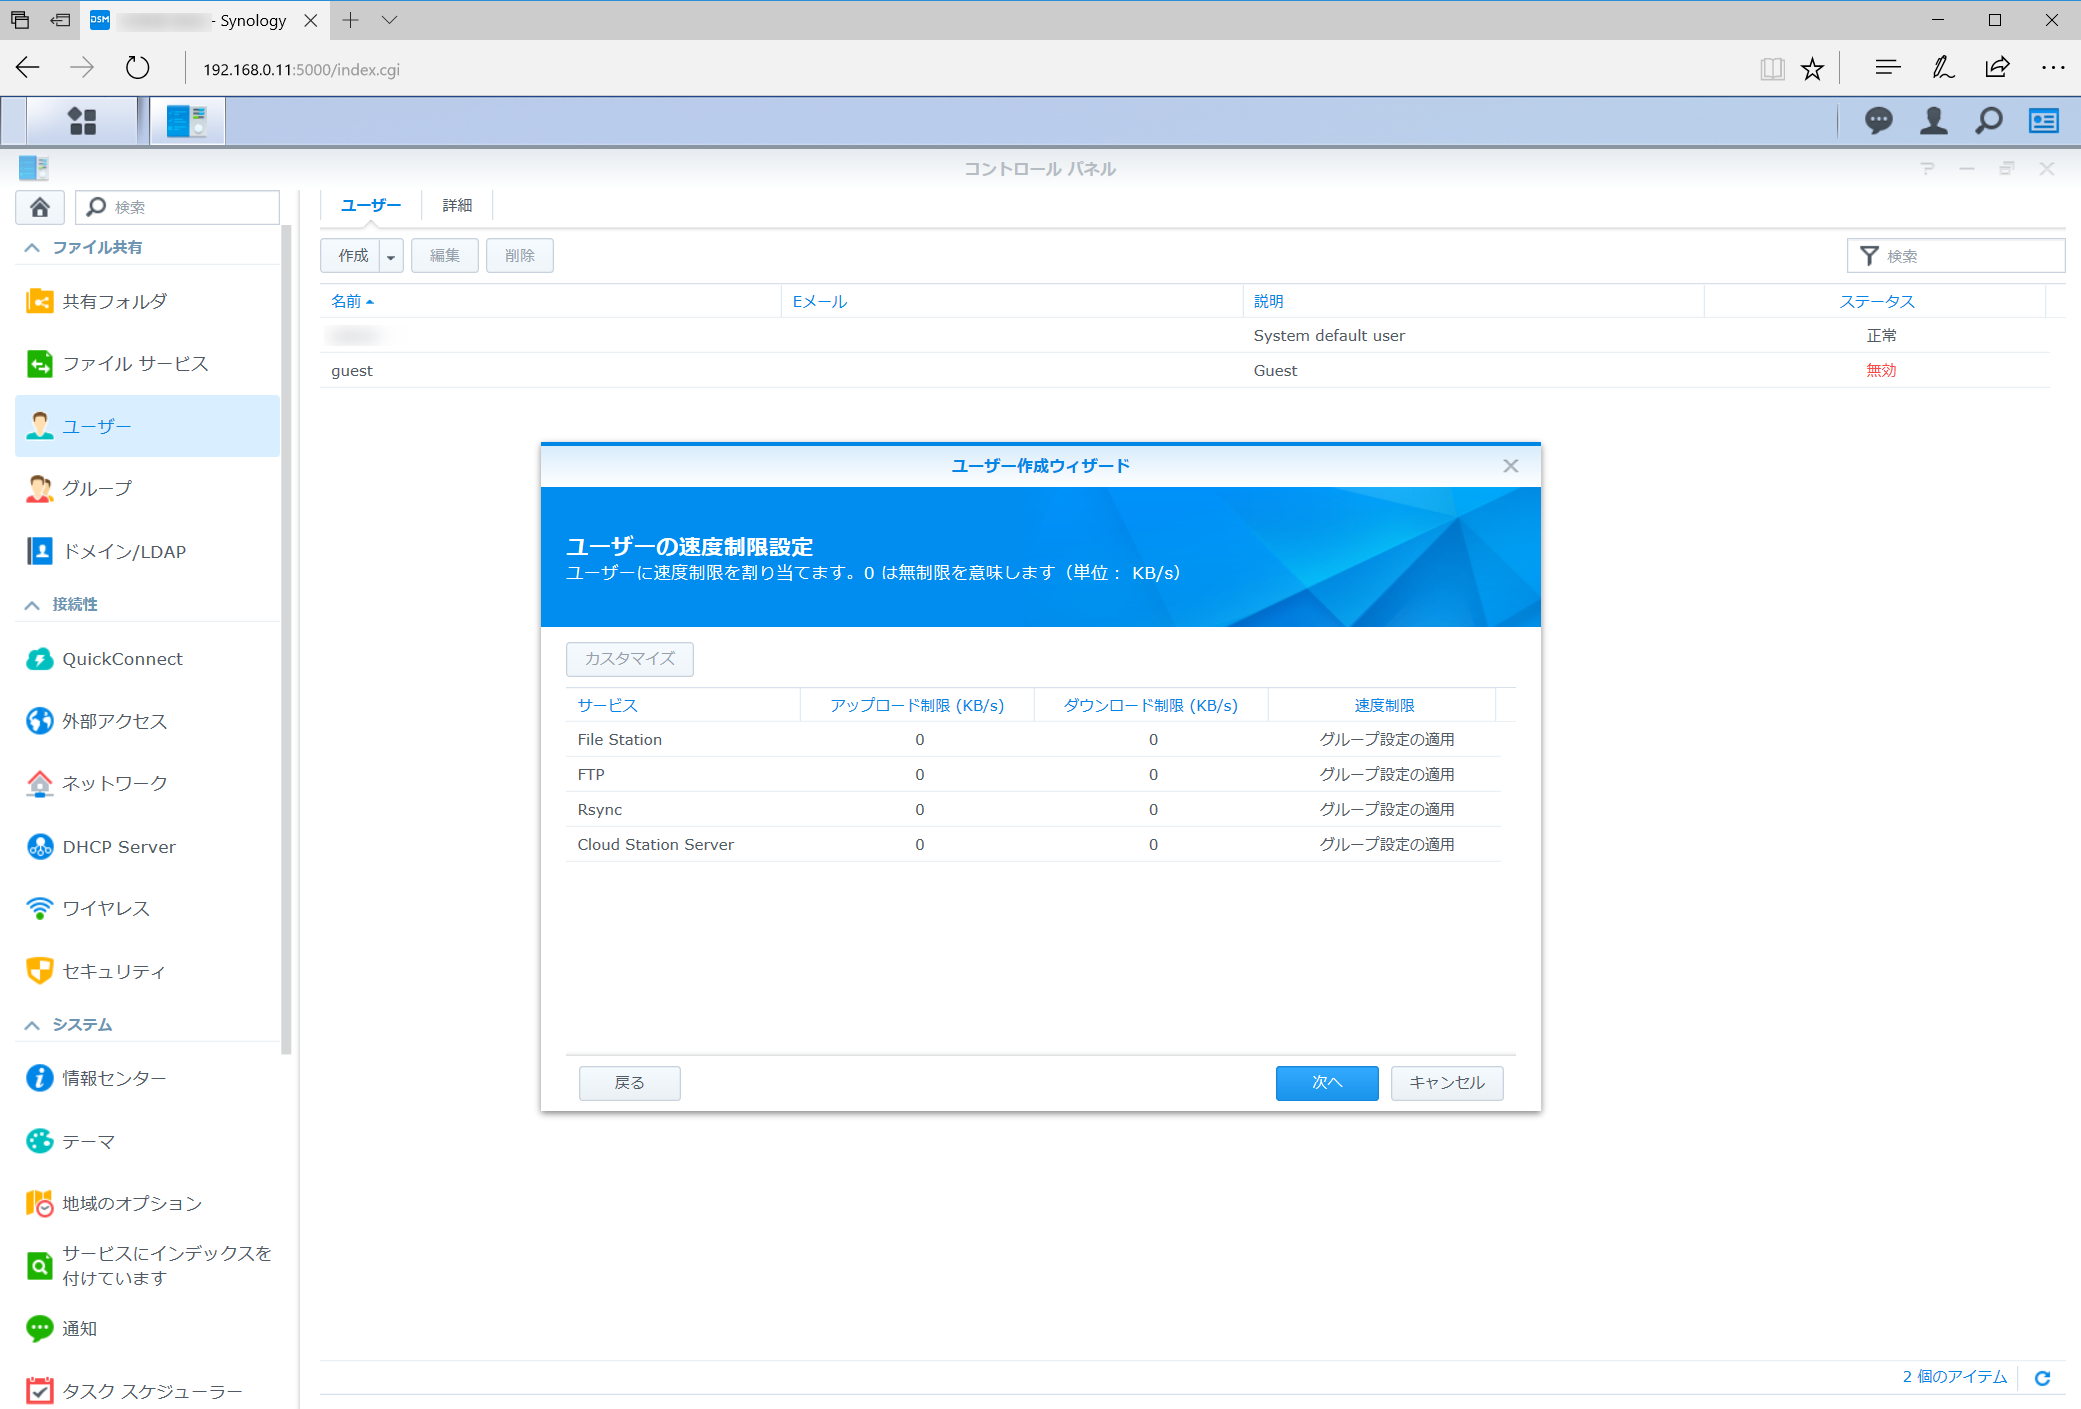This screenshot has width=2081, height=1409.
Task: Collapse the Connectivity section
Action: [x=32, y=604]
